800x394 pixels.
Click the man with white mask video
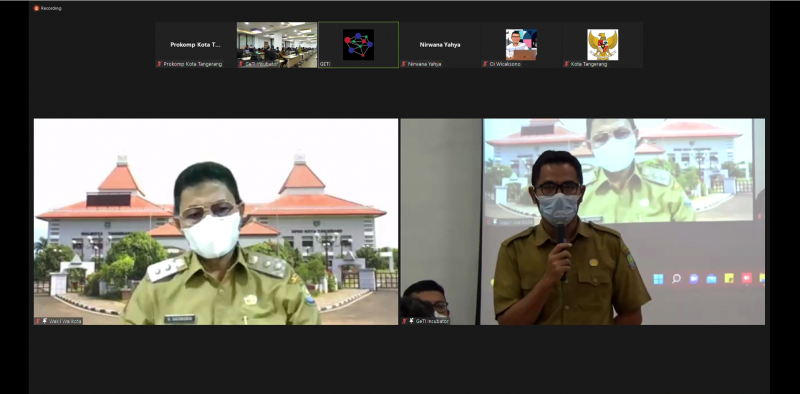point(216,221)
